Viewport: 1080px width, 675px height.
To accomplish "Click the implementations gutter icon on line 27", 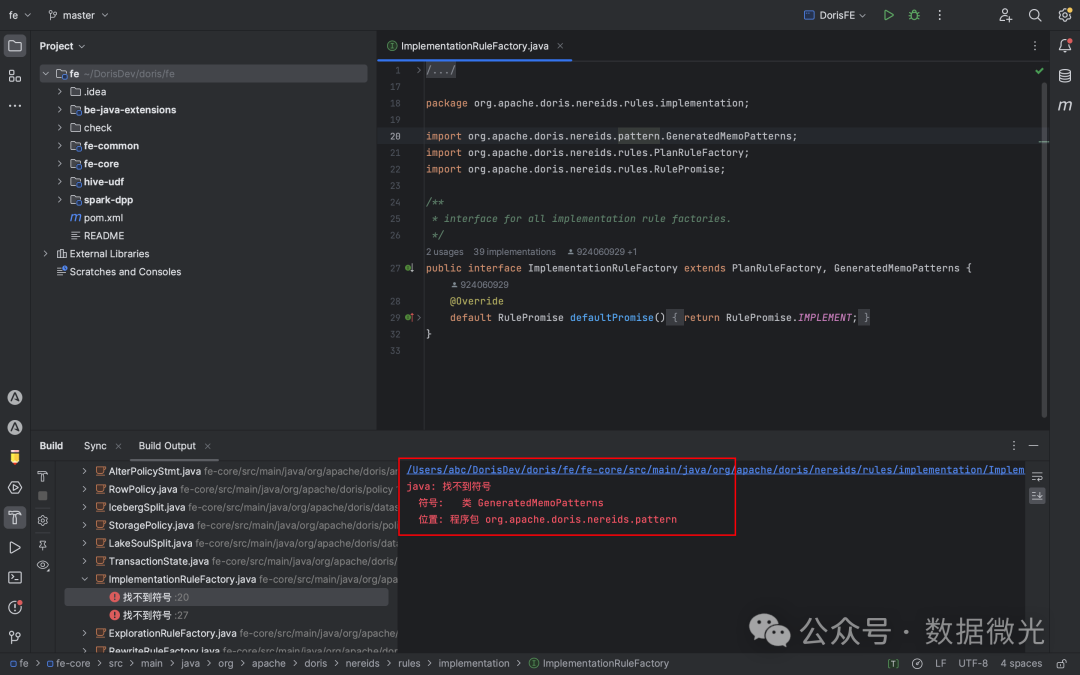I will [409, 268].
